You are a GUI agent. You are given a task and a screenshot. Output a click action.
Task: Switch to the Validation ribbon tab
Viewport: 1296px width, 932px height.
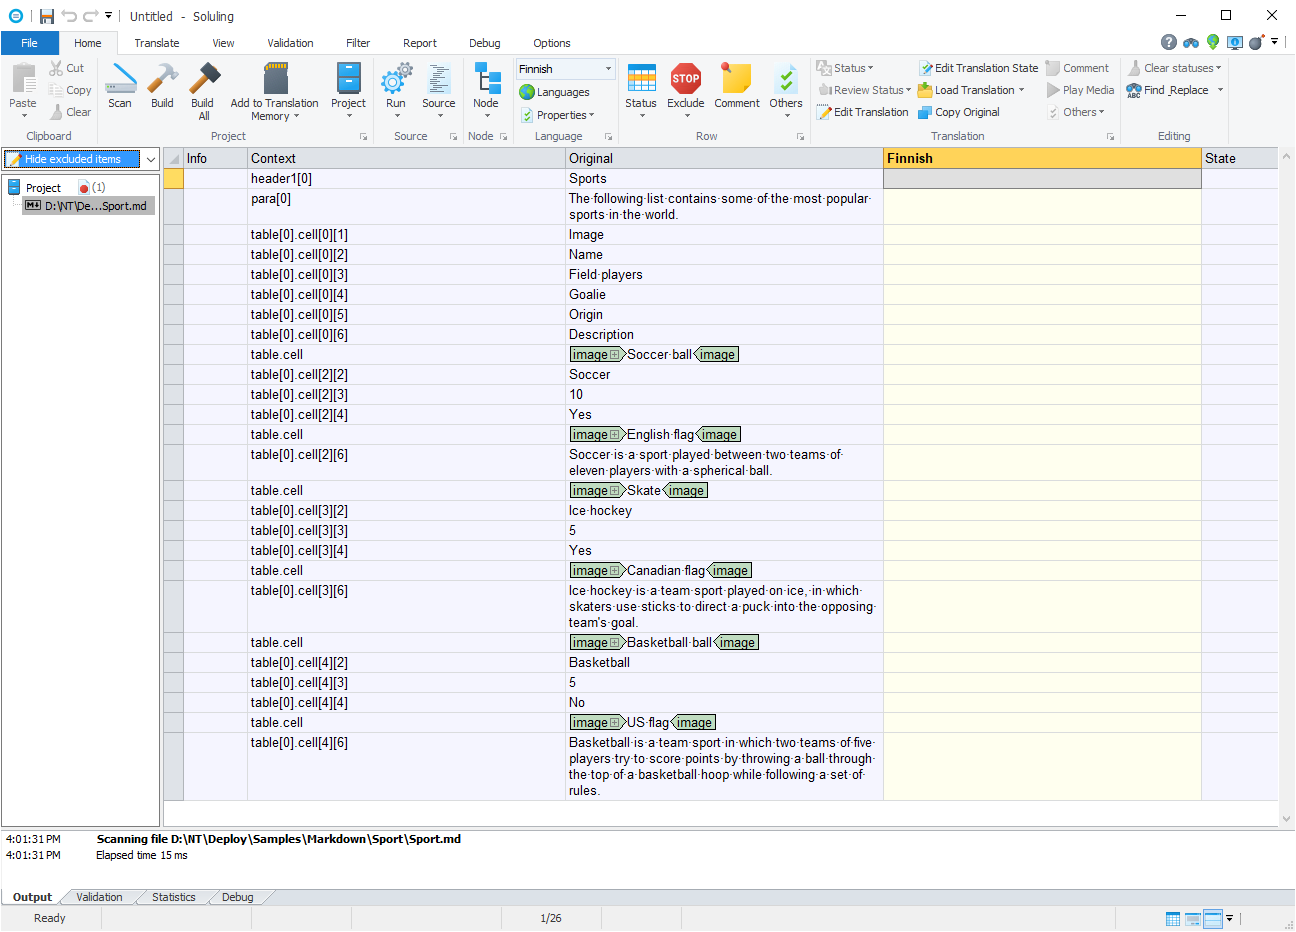tap(290, 43)
